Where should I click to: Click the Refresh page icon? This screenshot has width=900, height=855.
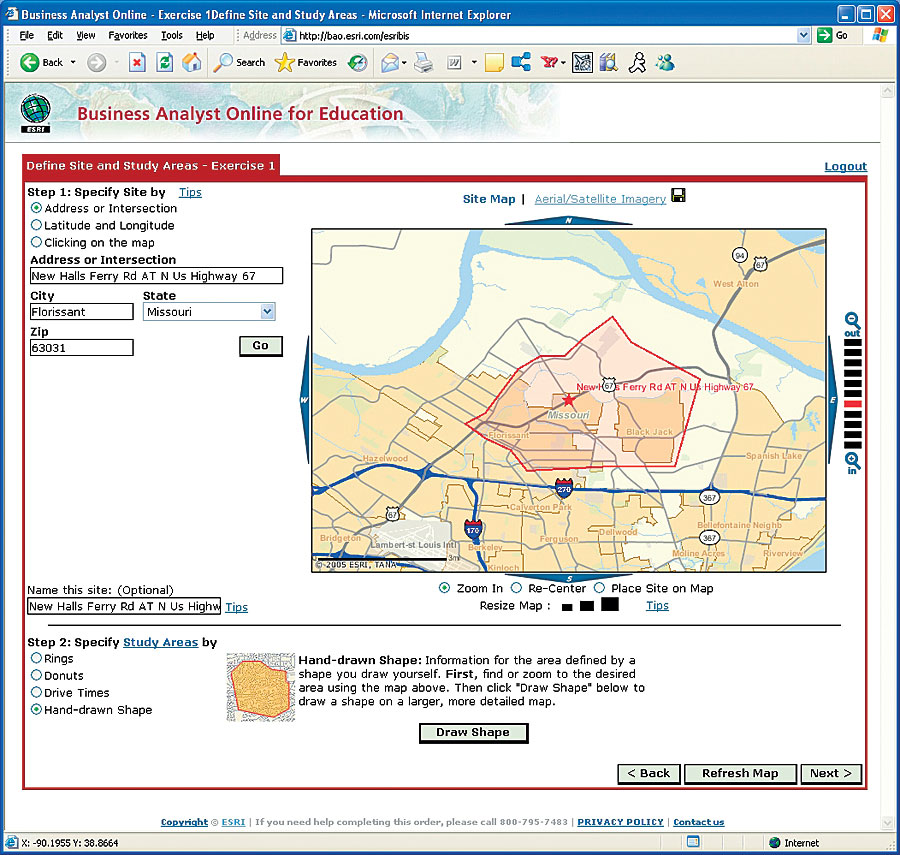click(165, 63)
